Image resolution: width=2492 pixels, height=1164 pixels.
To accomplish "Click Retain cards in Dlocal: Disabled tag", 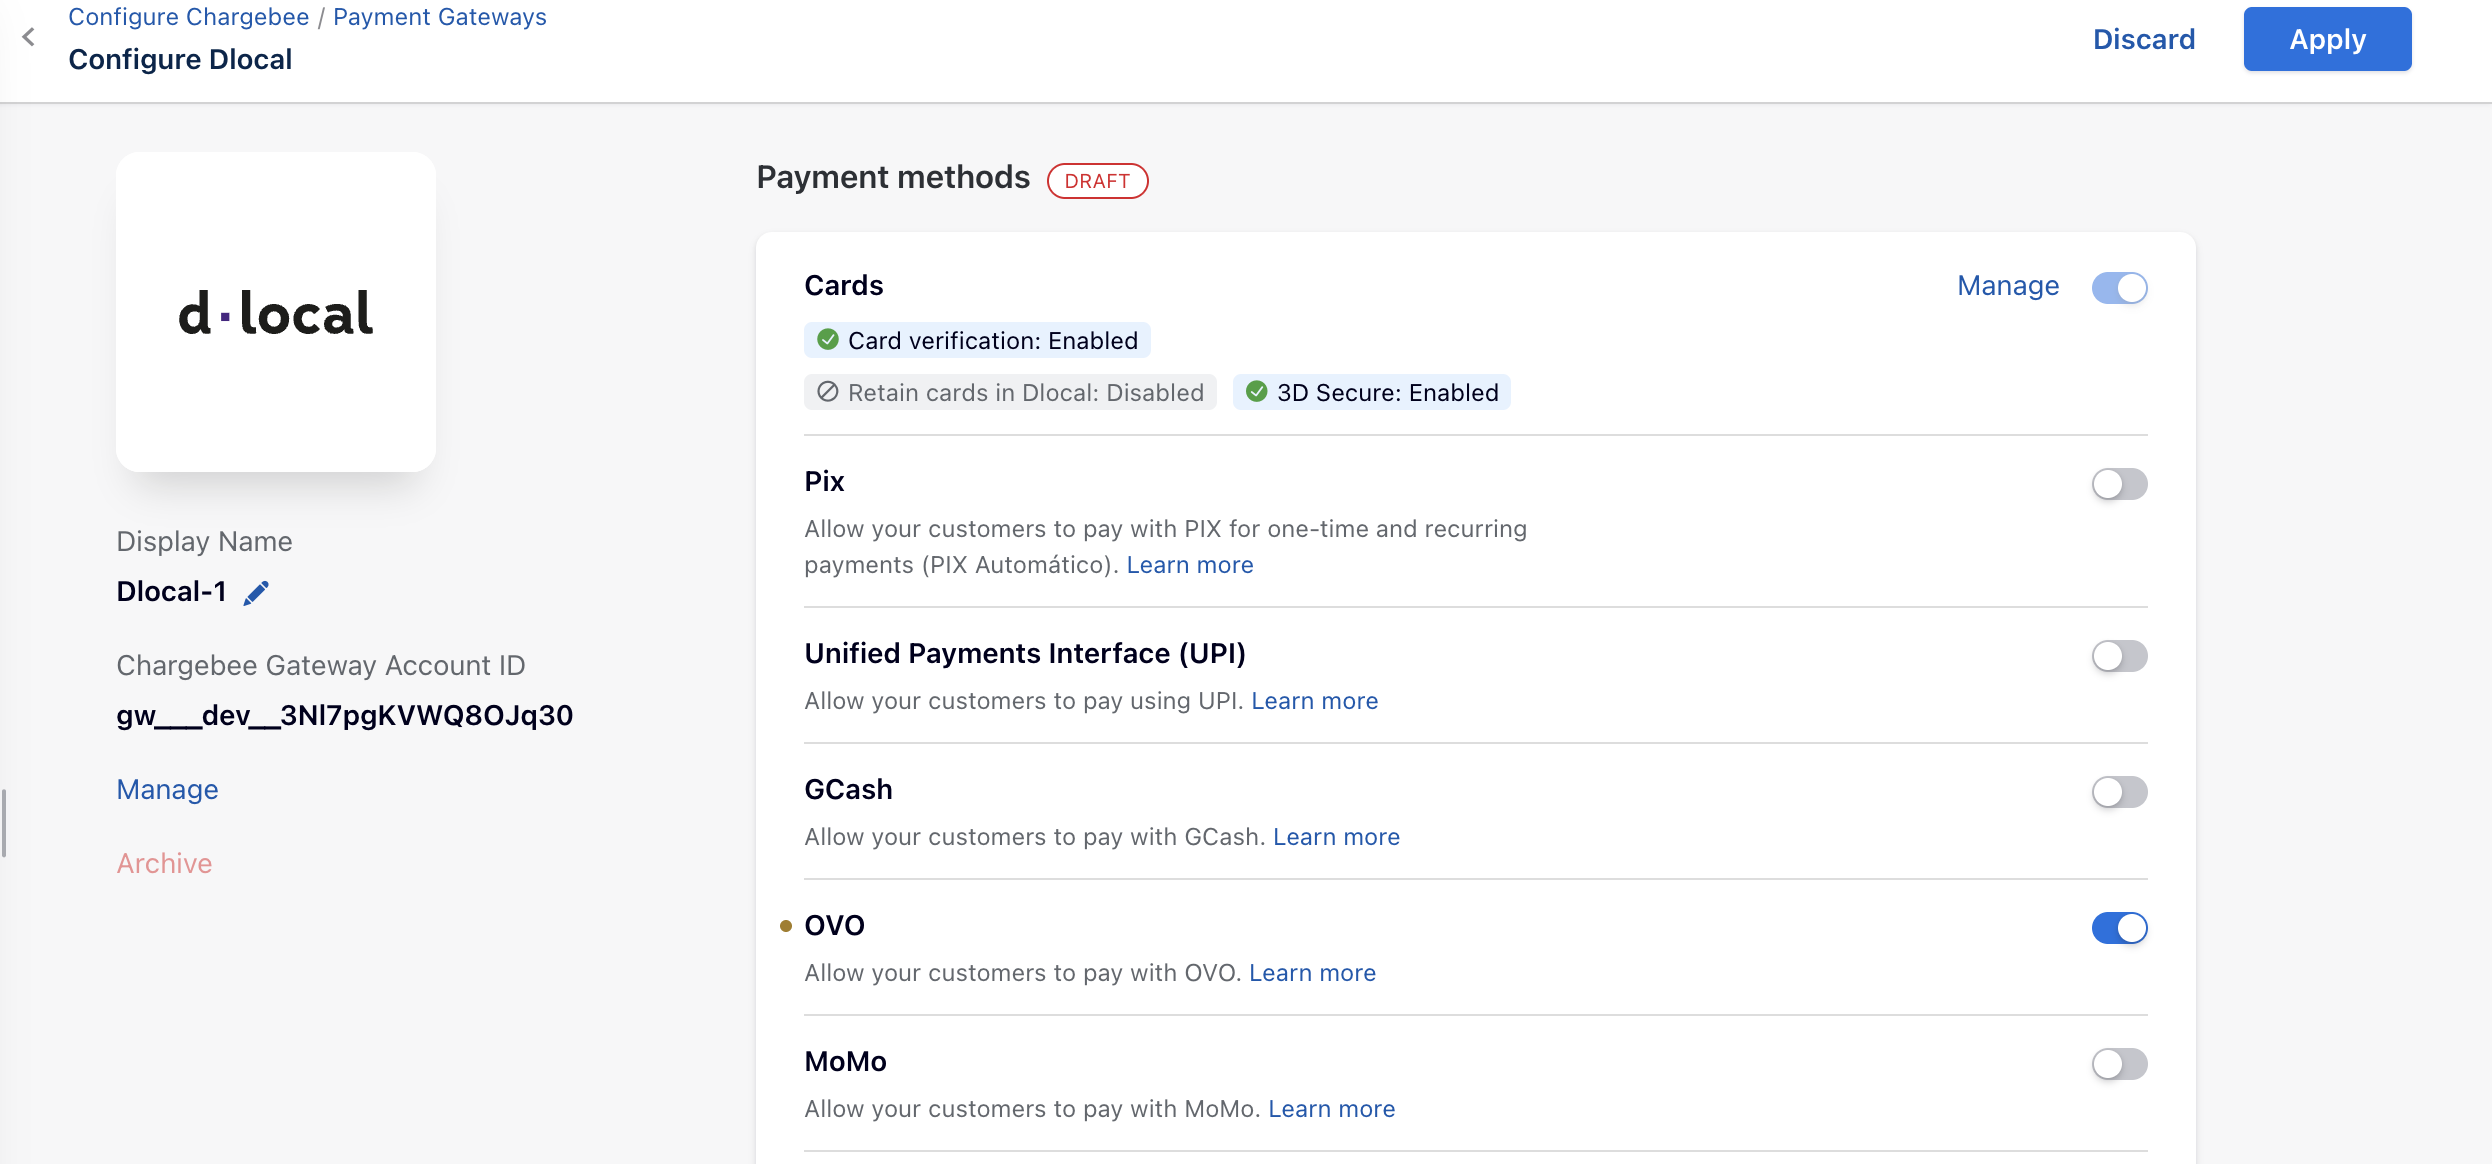I will [x=1010, y=392].
